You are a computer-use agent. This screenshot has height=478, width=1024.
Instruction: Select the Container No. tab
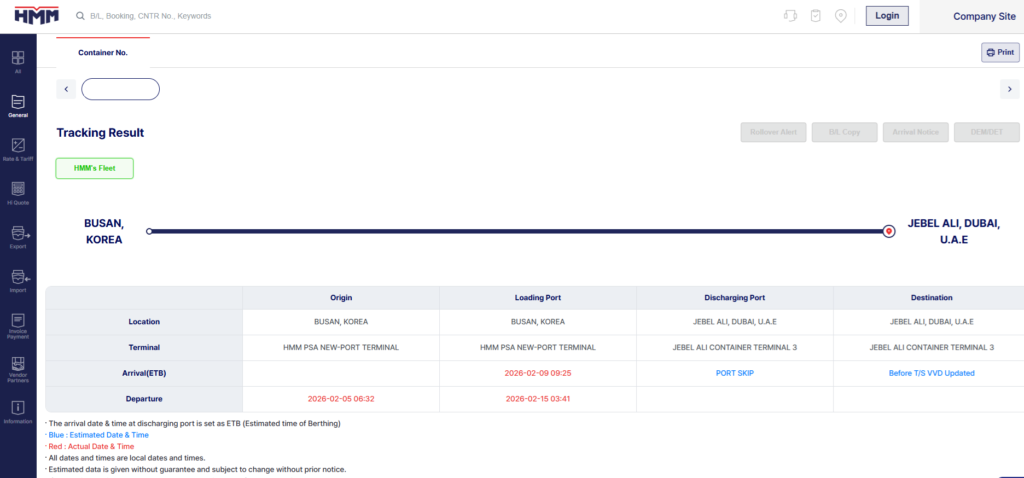coord(103,52)
